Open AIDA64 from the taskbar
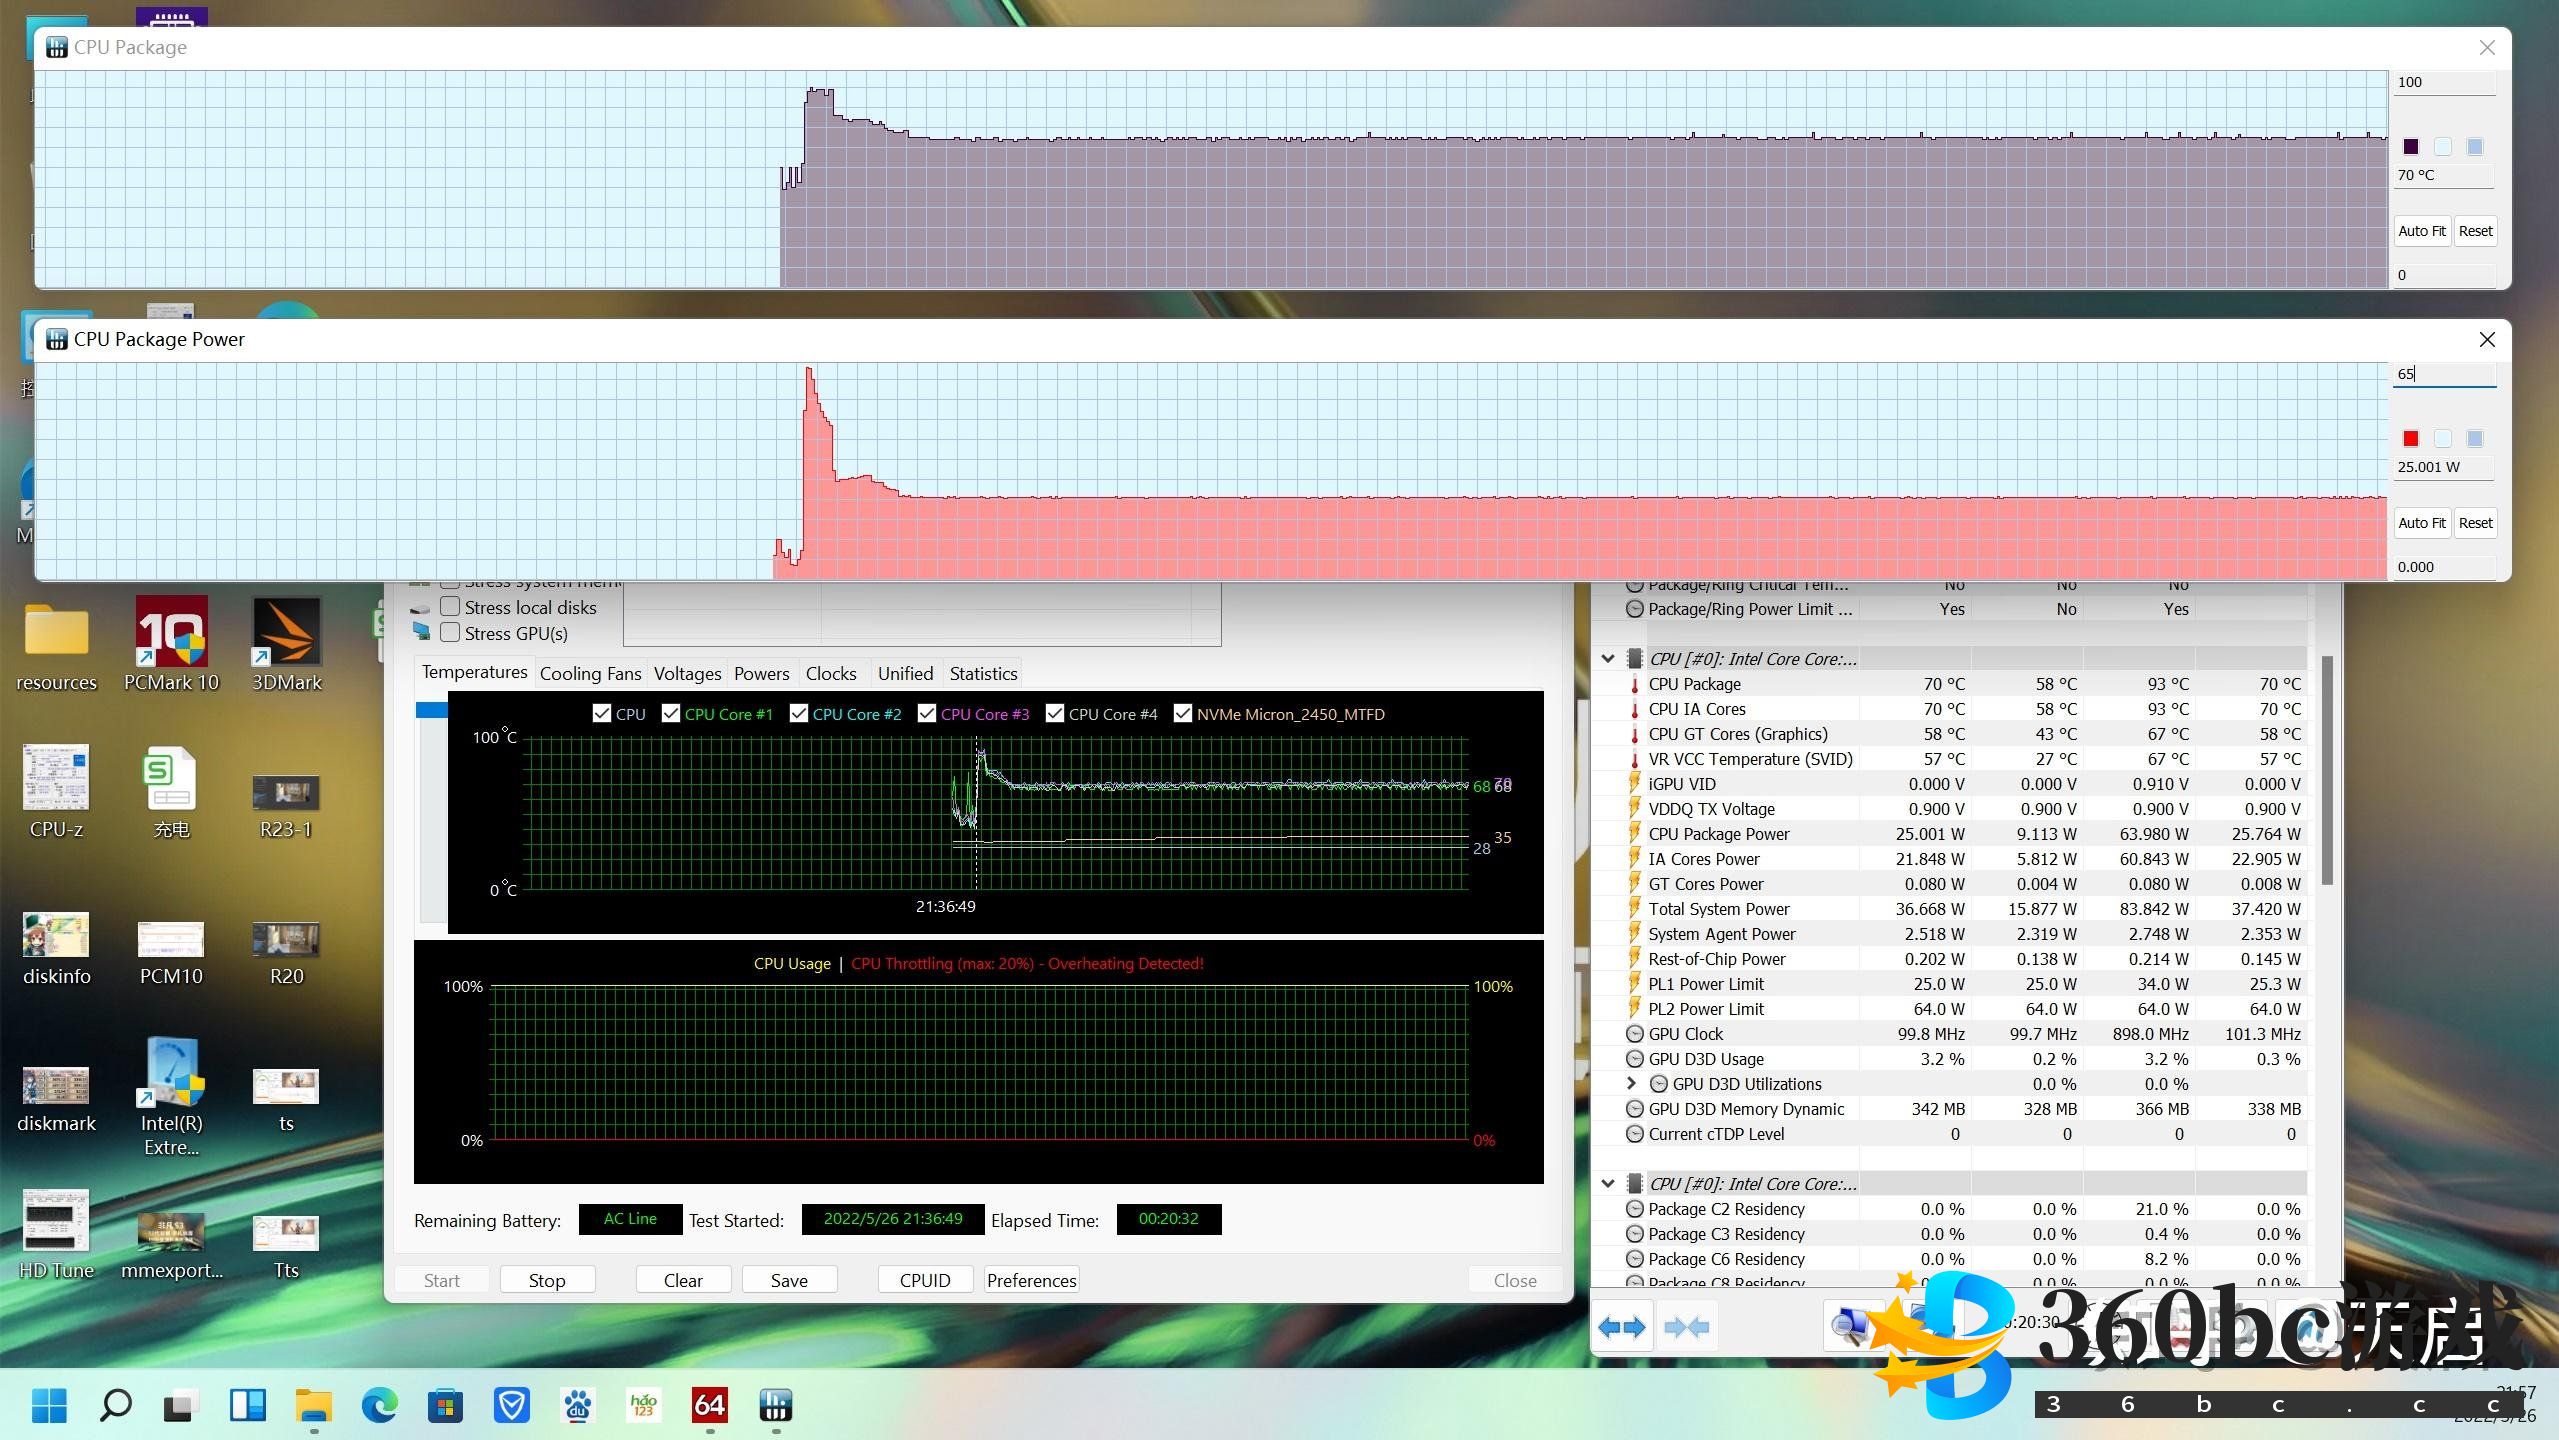 (x=709, y=1406)
